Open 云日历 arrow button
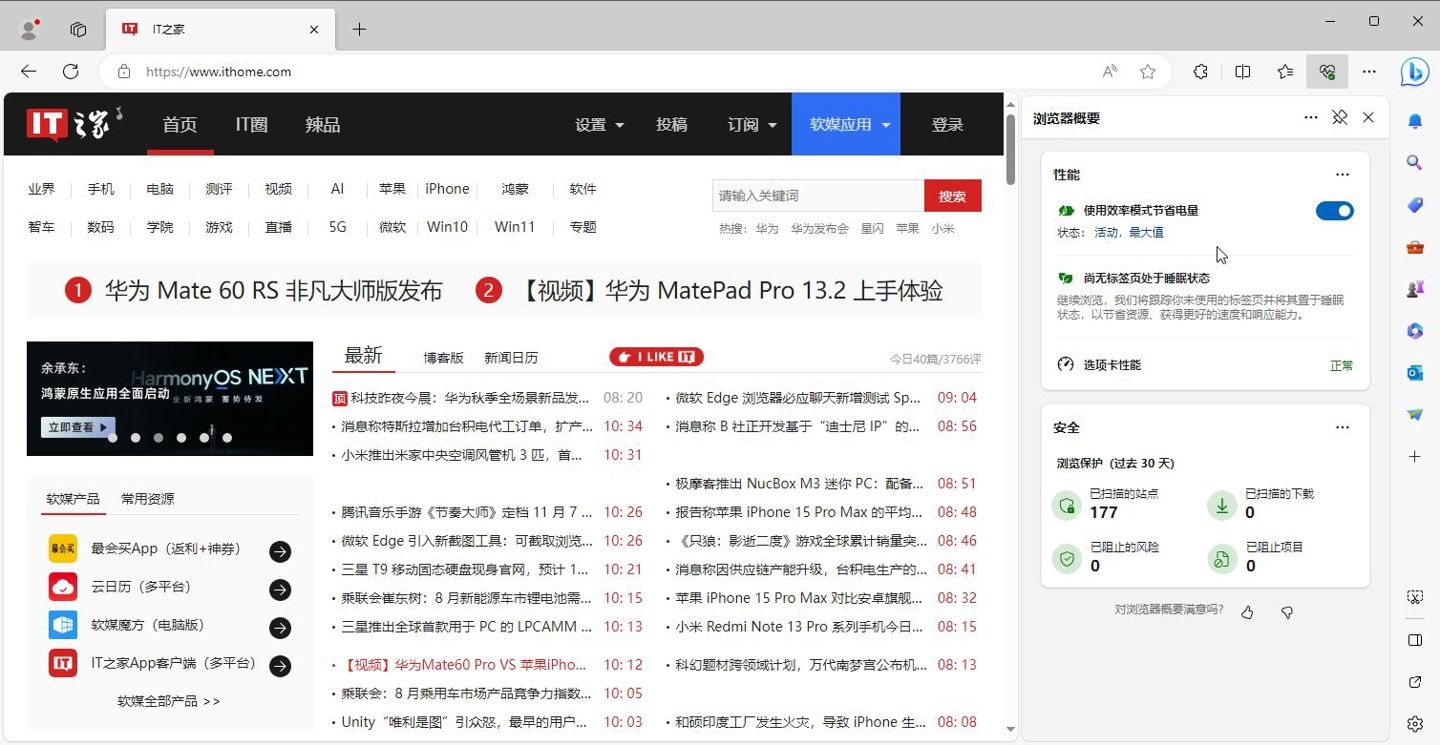Viewport: 1440px width, 745px height. click(x=280, y=589)
